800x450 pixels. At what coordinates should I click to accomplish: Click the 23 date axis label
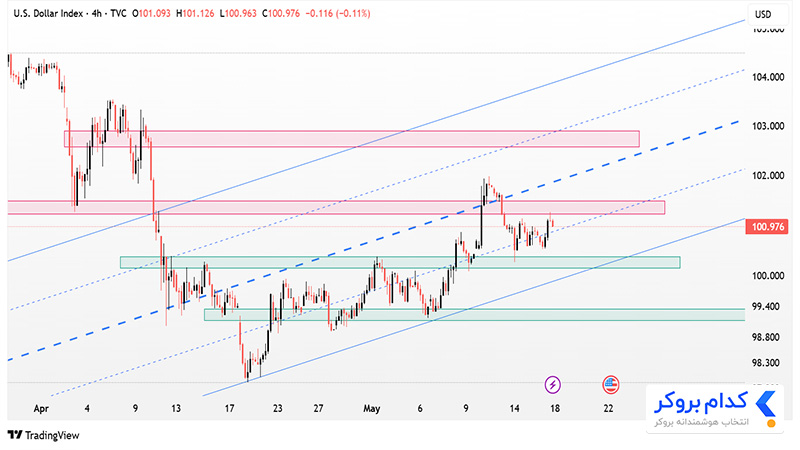pos(278,409)
